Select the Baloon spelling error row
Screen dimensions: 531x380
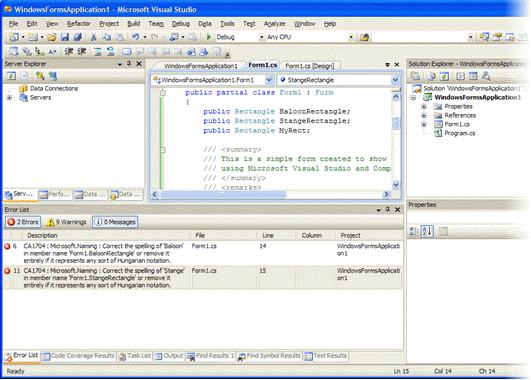(x=203, y=253)
